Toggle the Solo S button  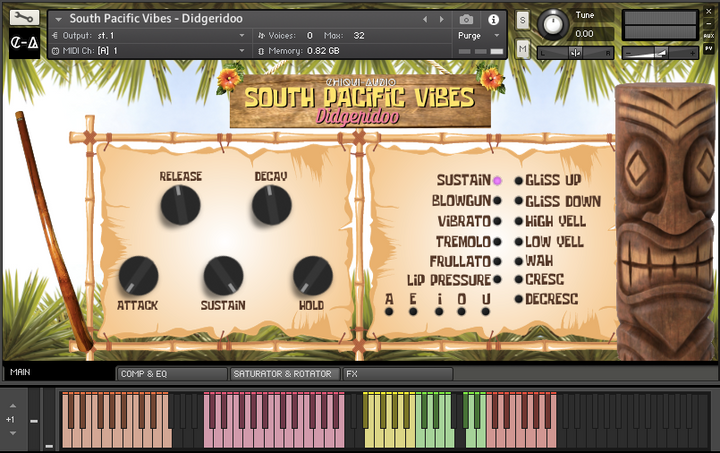(x=523, y=20)
